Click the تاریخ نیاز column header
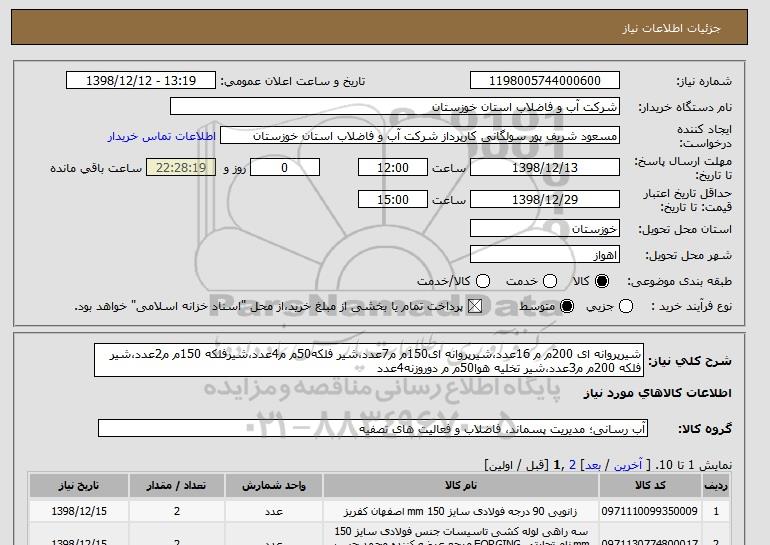770x545 pixels. [x=79, y=486]
